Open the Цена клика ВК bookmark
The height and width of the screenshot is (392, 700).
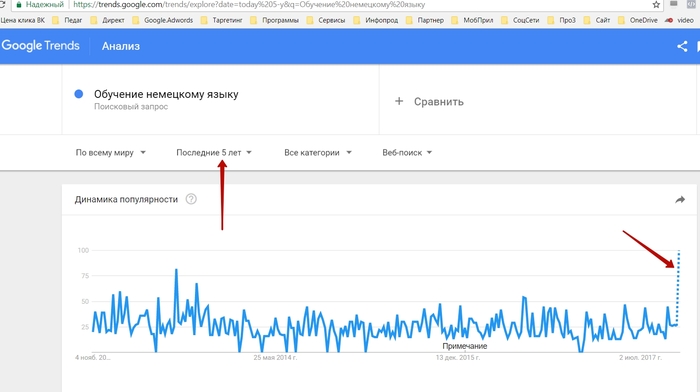(22, 20)
